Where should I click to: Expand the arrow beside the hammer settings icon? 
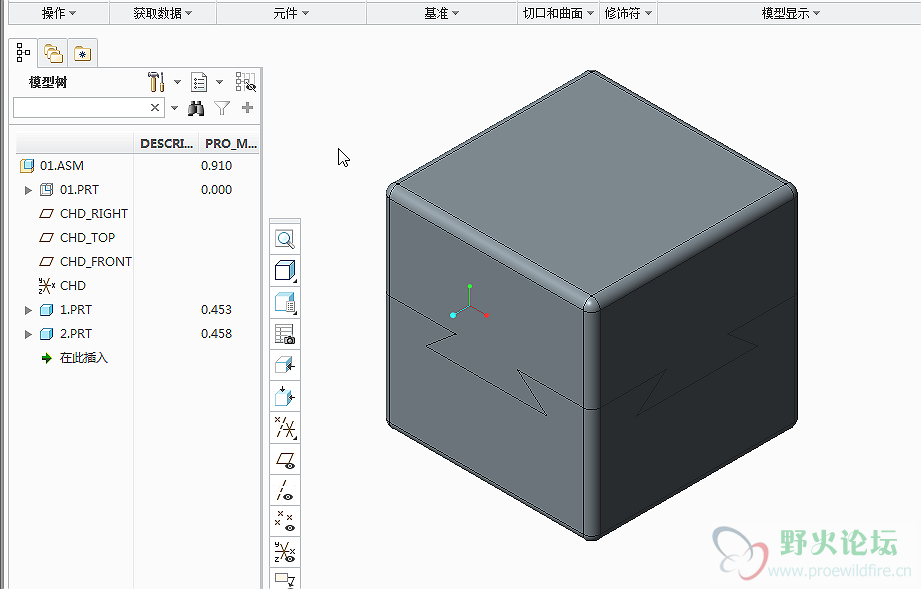click(177, 82)
